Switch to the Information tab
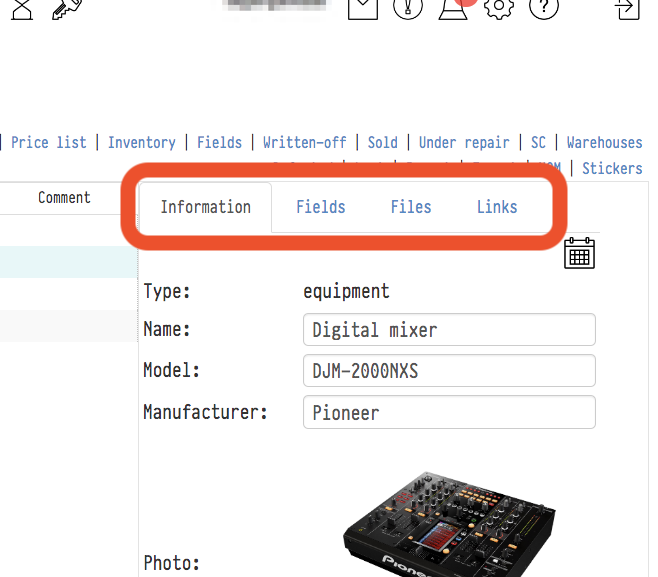The width and height of the screenshot is (658, 577). pos(205,207)
